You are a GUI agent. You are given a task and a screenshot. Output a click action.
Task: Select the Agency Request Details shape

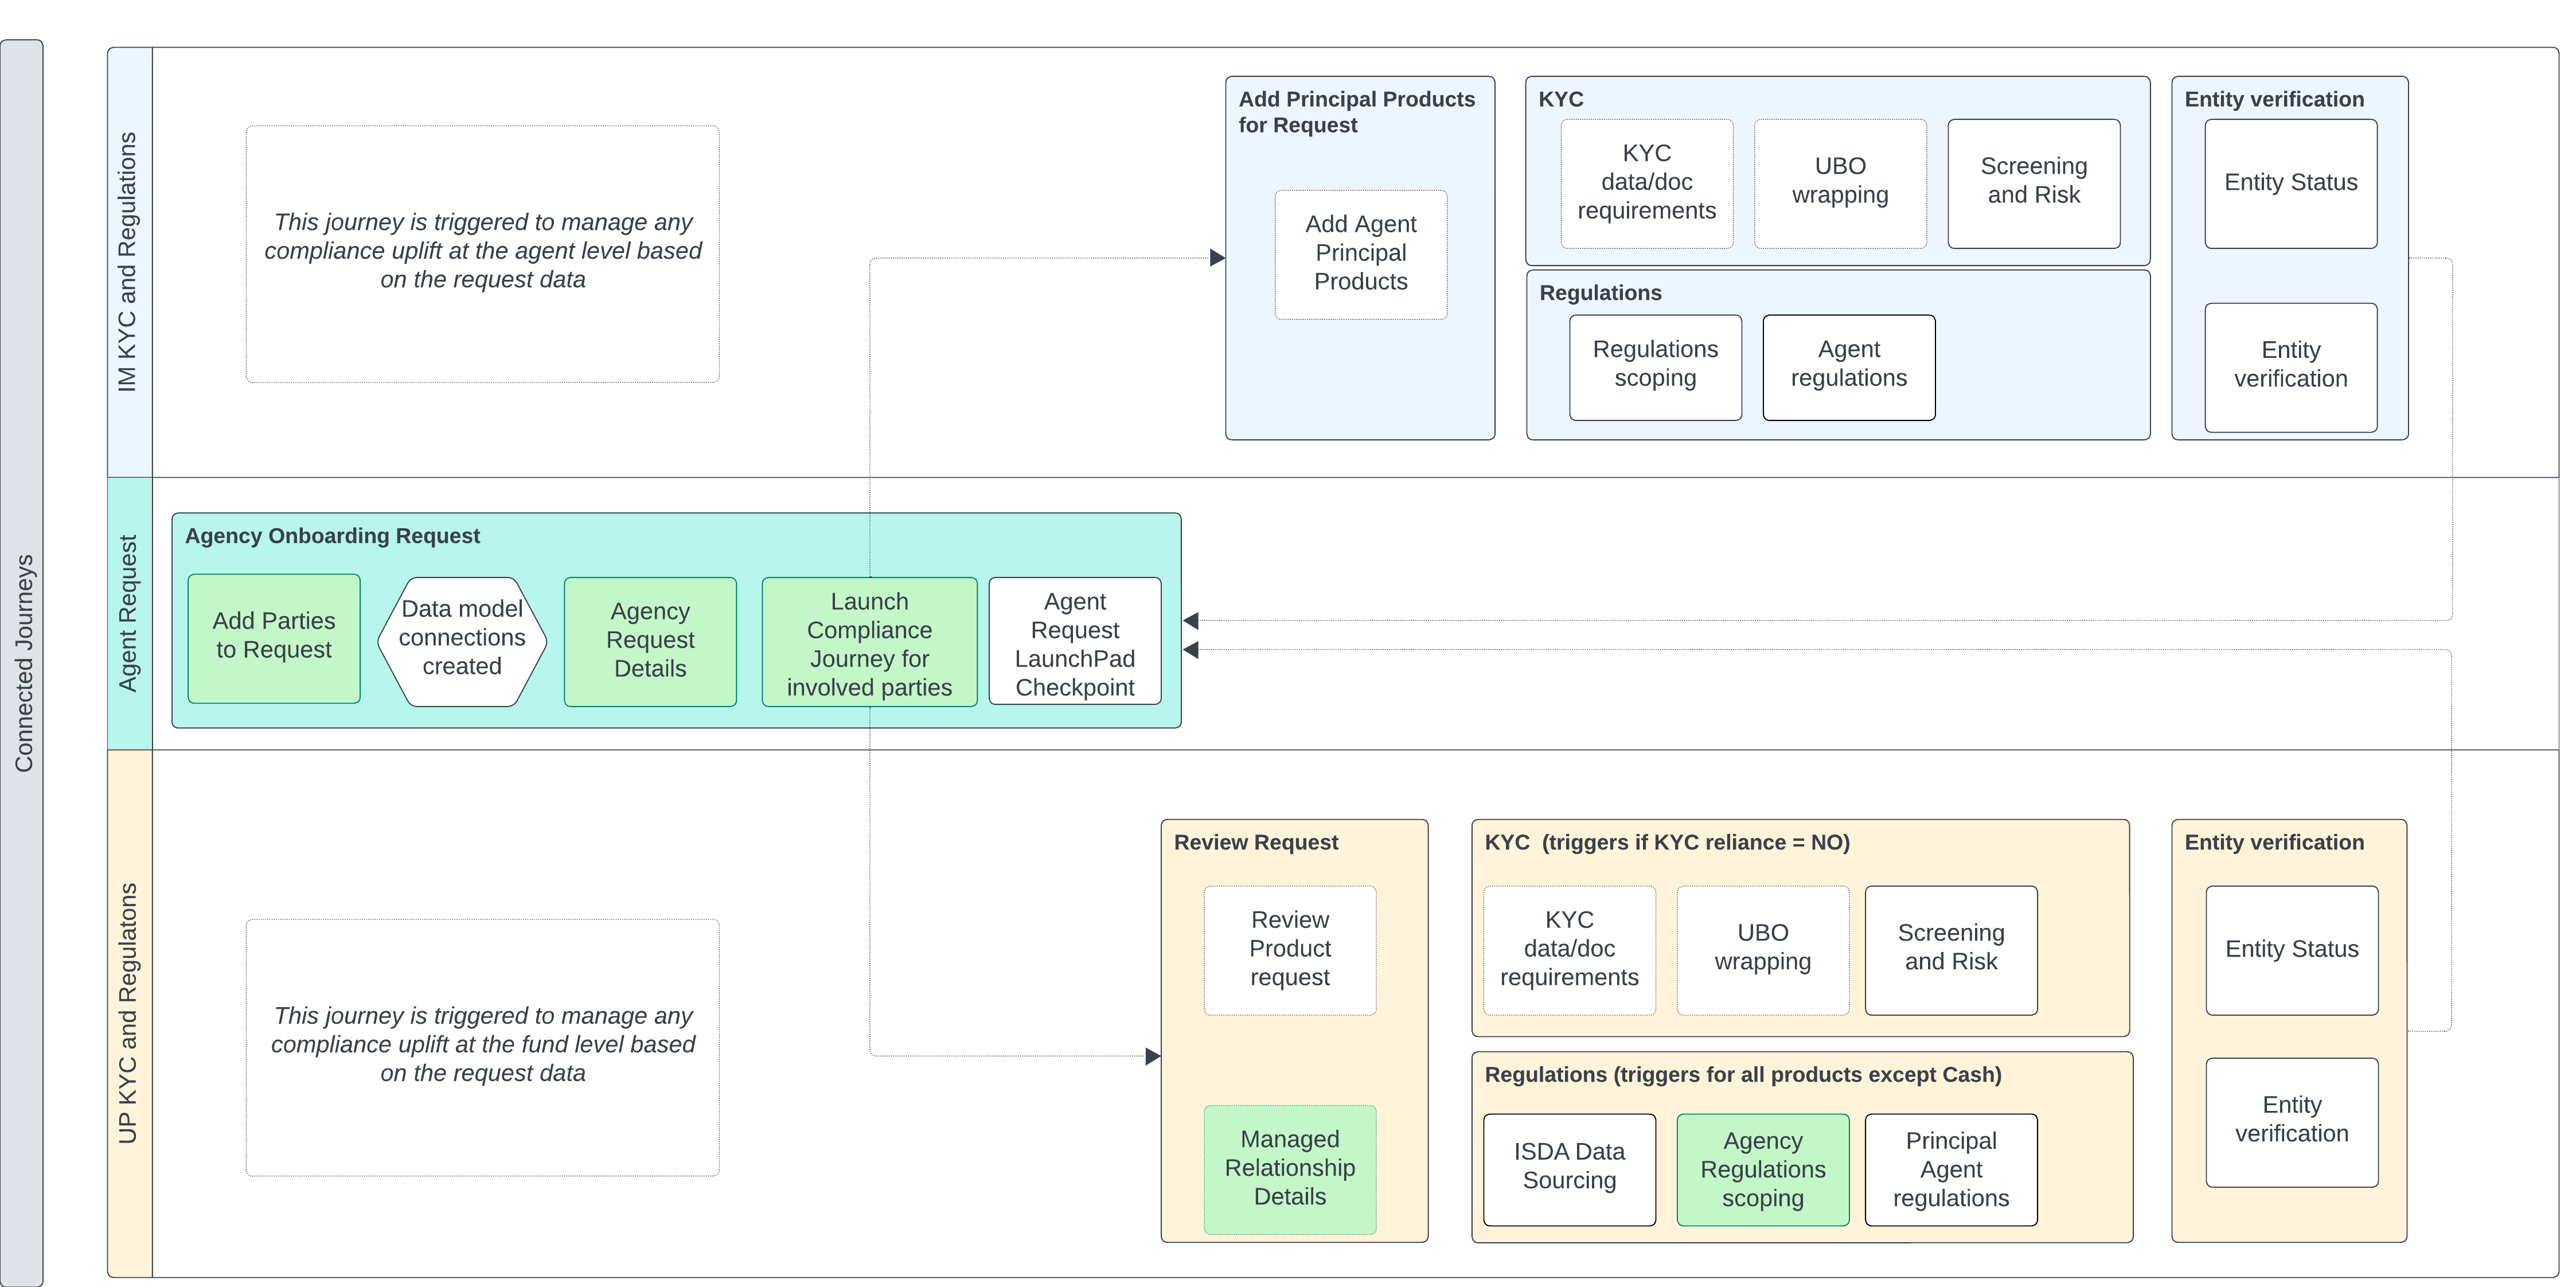[x=650, y=640]
